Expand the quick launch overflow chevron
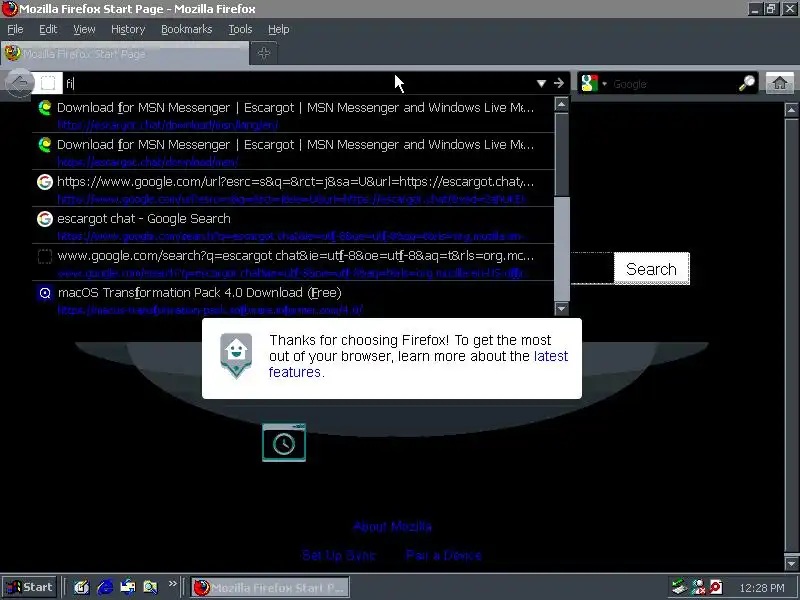This screenshot has height=600, width=800. coord(172,584)
